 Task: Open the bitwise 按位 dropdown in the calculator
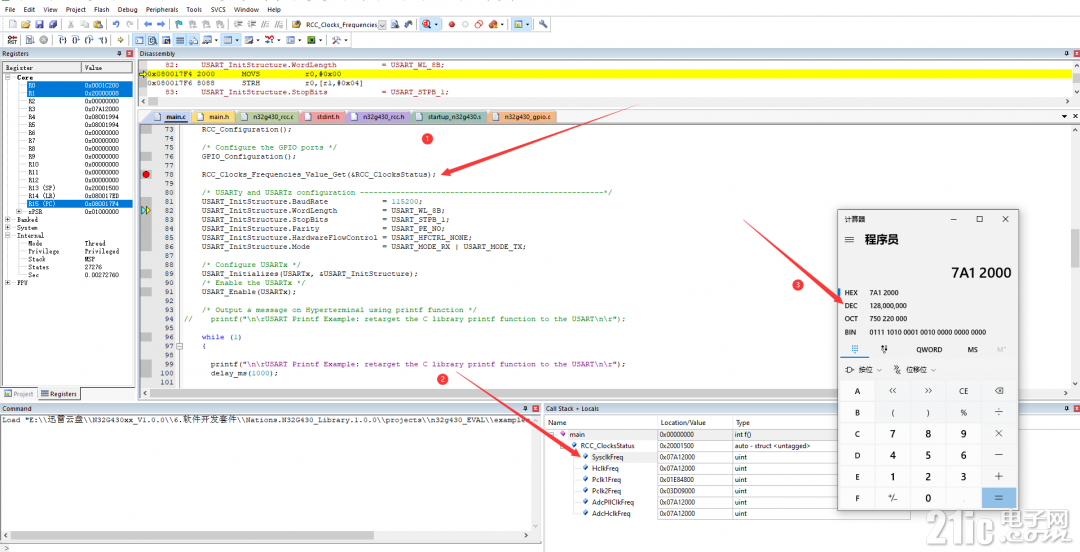[x=863, y=369]
